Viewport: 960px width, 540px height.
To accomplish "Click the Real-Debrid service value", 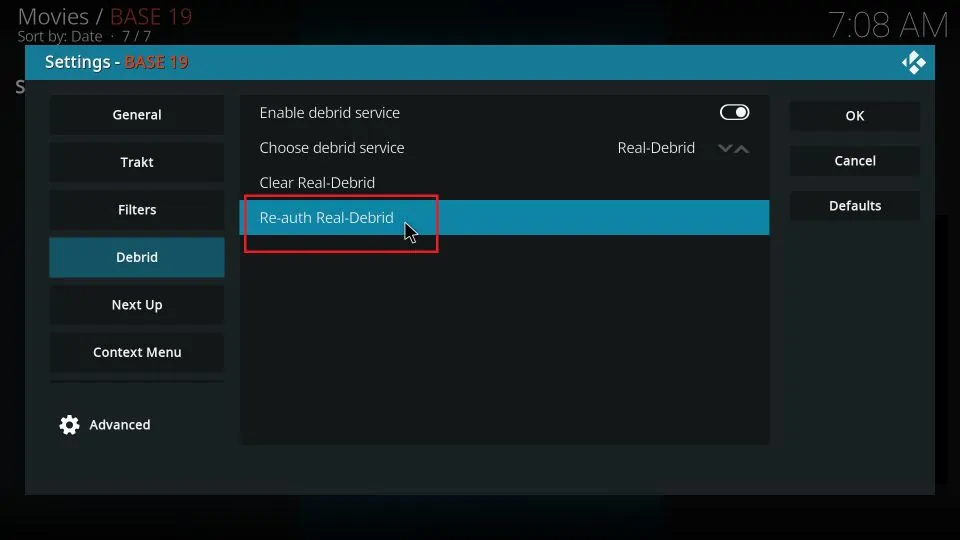I will pyautogui.click(x=656, y=148).
